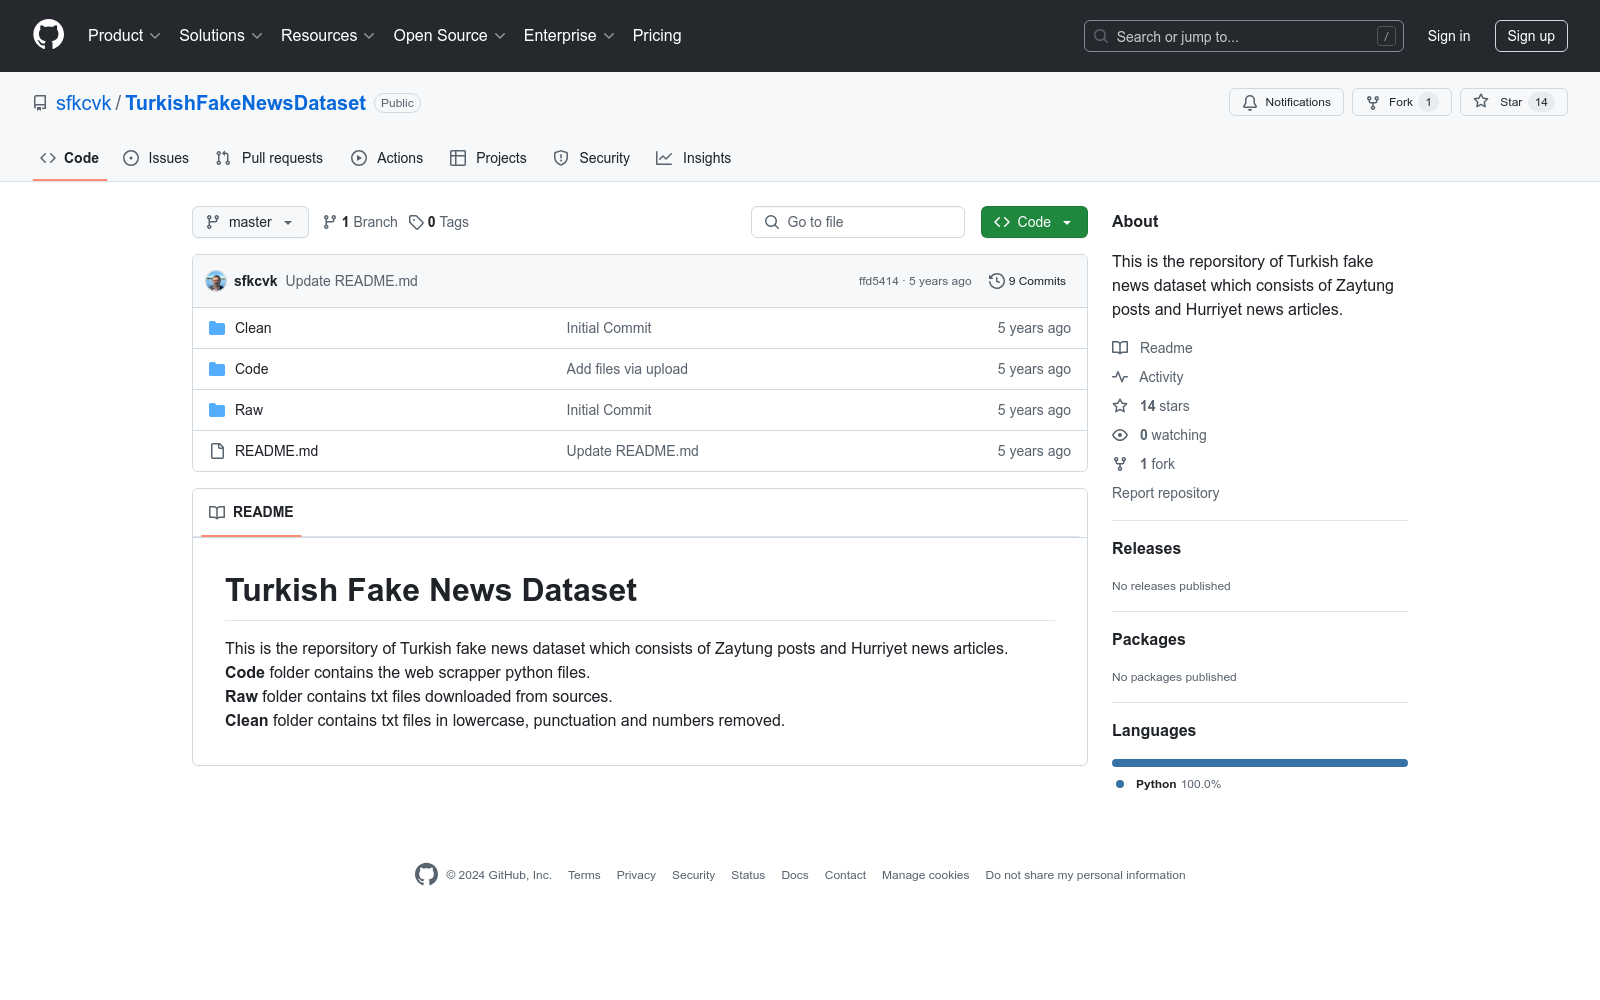Open the Pricing page
The height and width of the screenshot is (1000, 1600).
coord(657,36)
